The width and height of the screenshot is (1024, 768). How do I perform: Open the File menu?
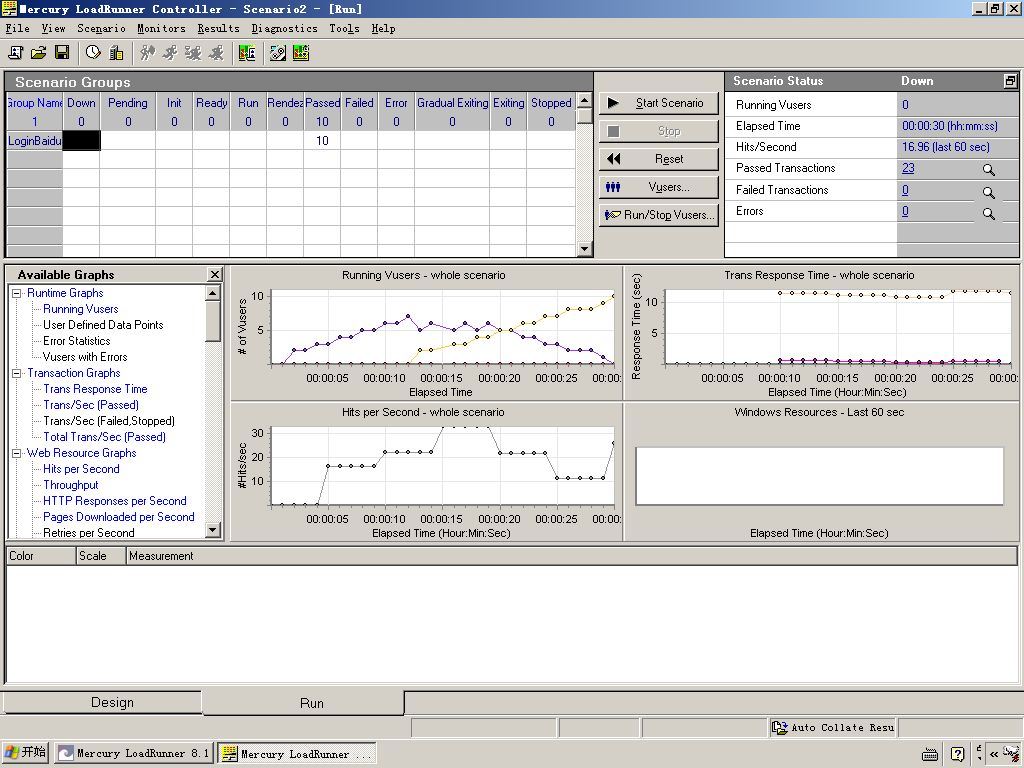[x=18, y=29]
